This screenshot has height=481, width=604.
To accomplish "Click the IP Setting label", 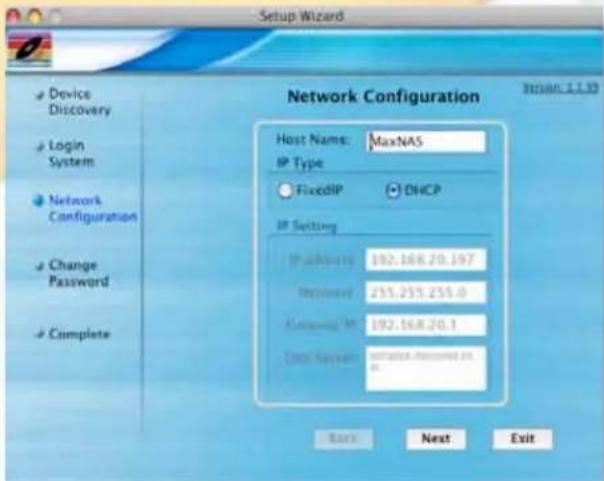I will point(307,225).
